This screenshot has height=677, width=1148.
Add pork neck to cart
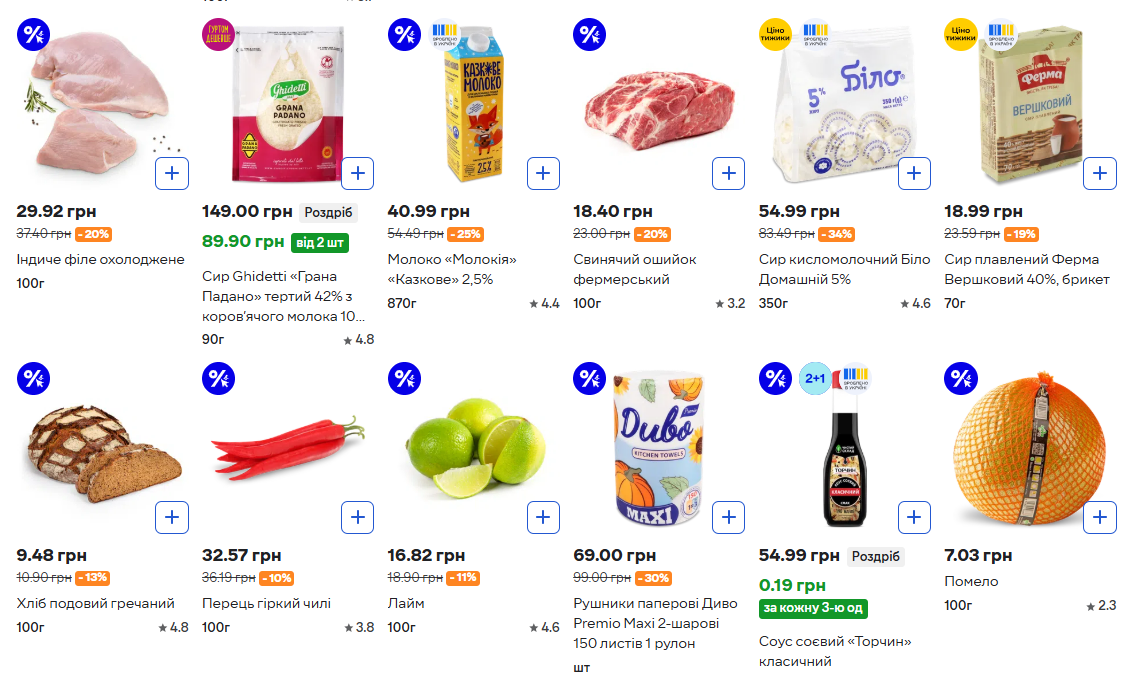click(x=728, y=173)
